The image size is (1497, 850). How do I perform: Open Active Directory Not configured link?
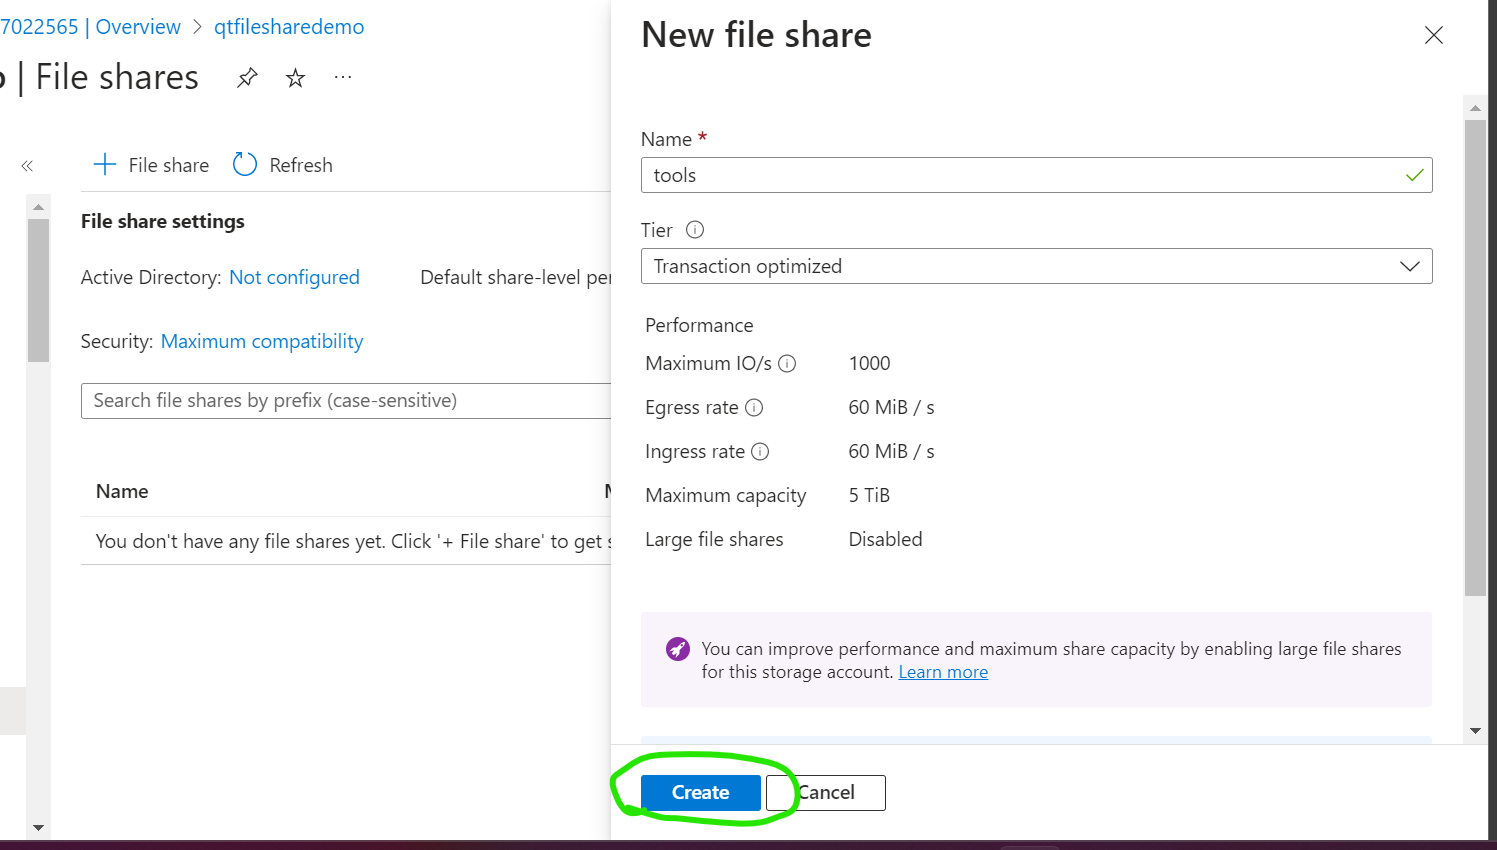pyautogui.click(x=294, y=277)
